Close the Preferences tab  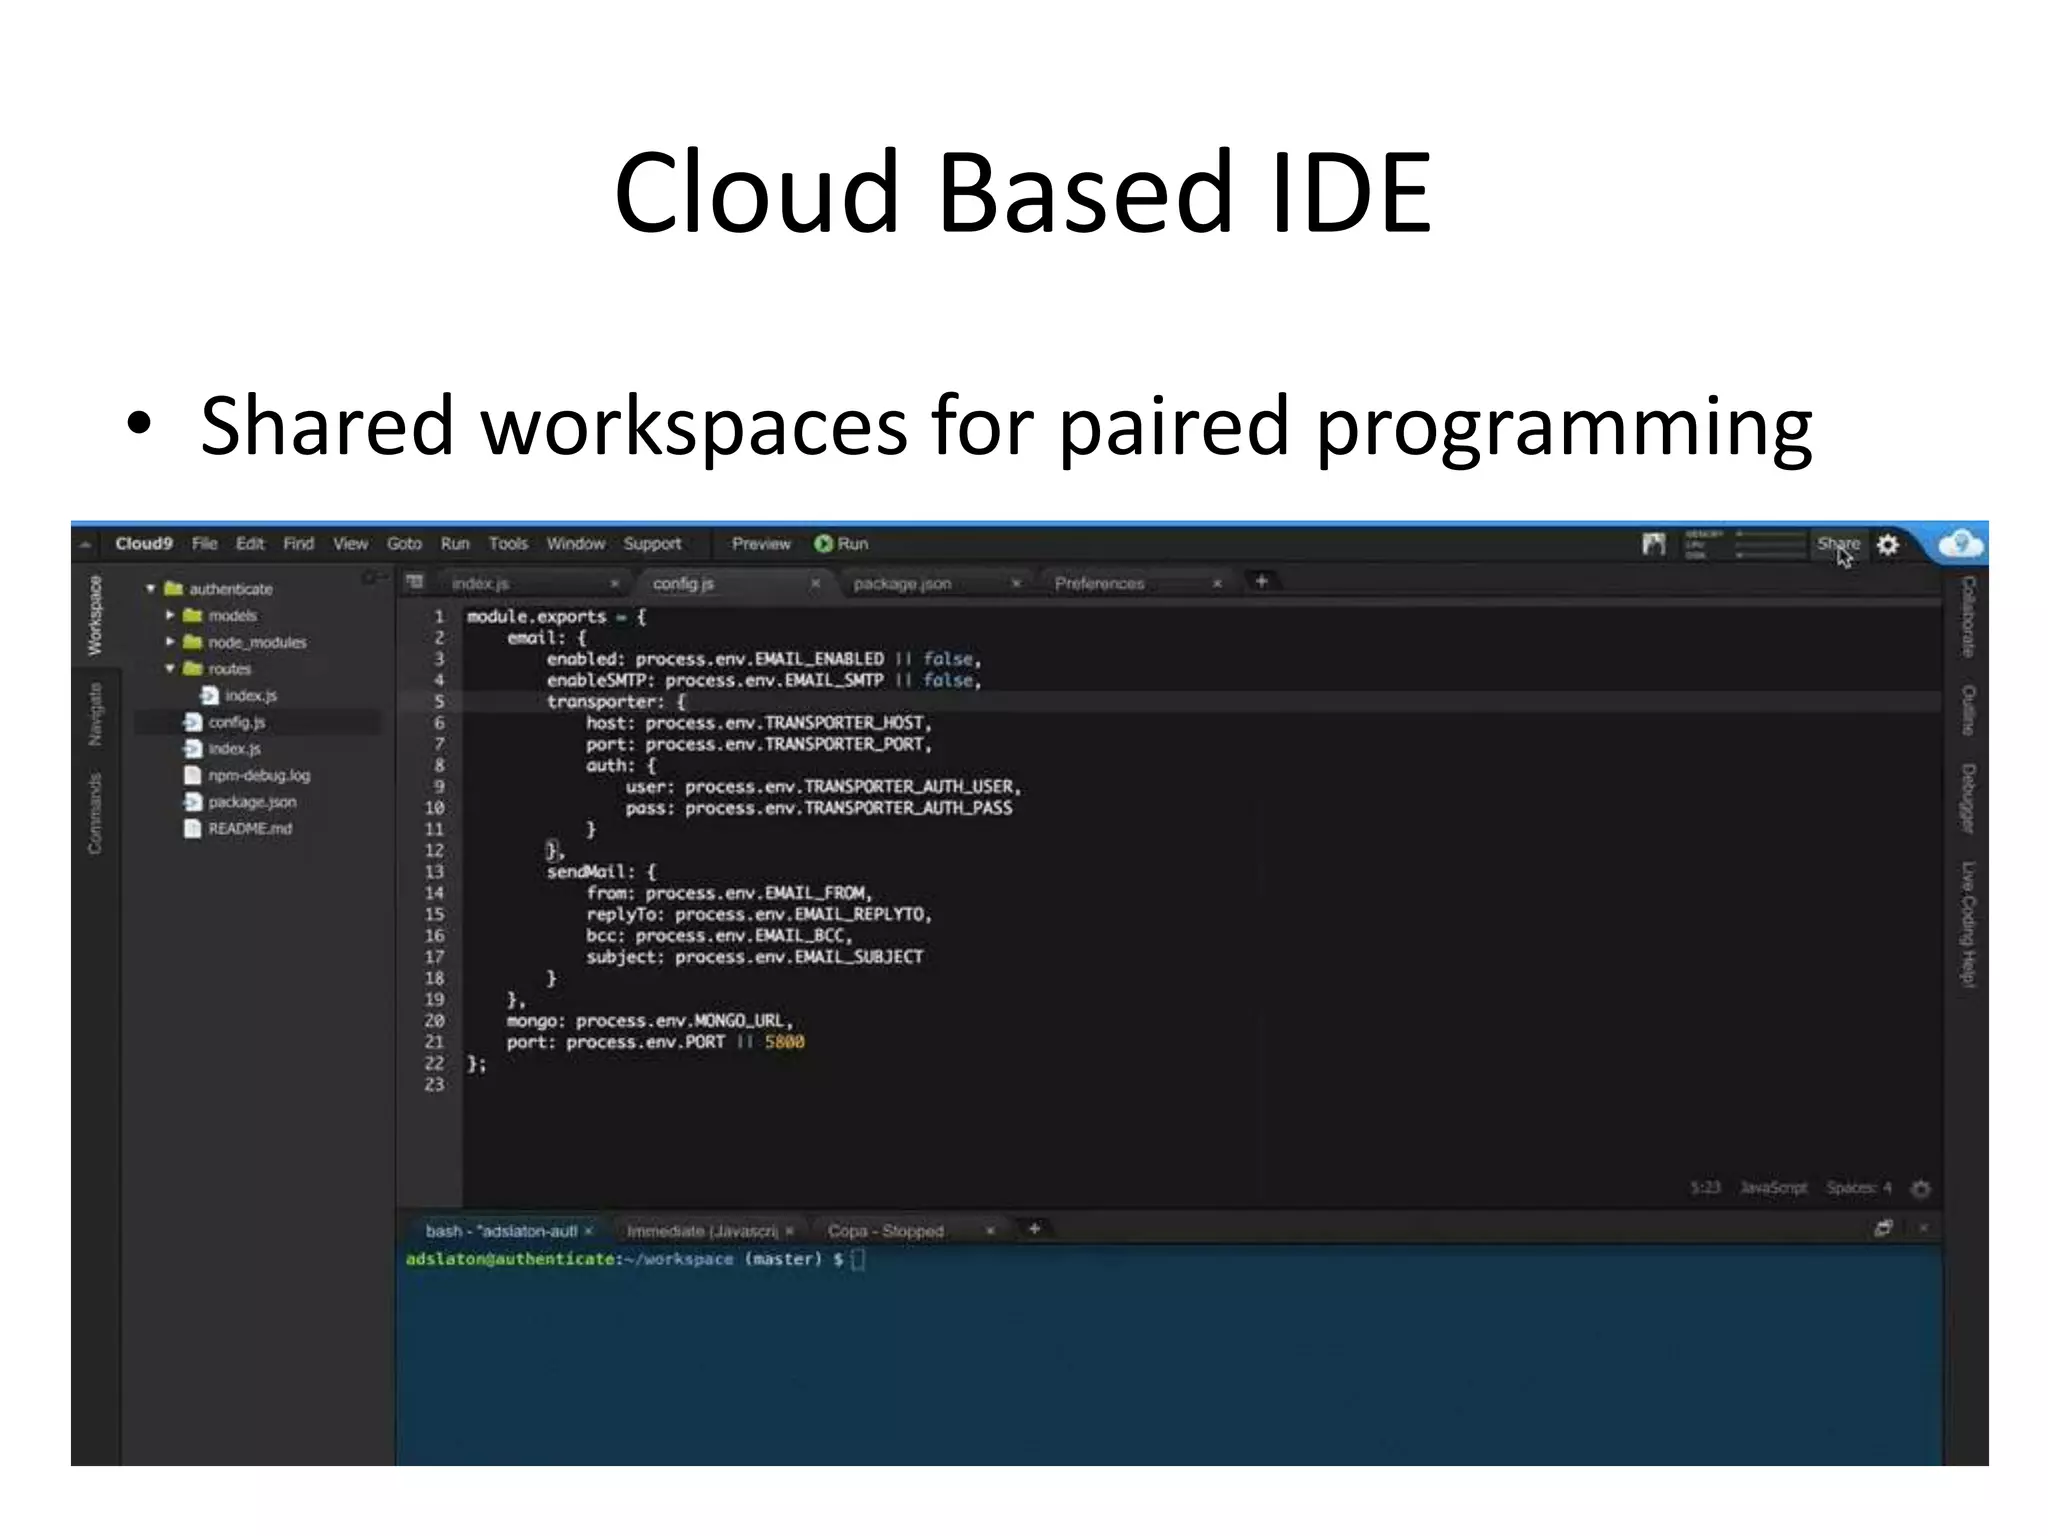click(1217, 583)
